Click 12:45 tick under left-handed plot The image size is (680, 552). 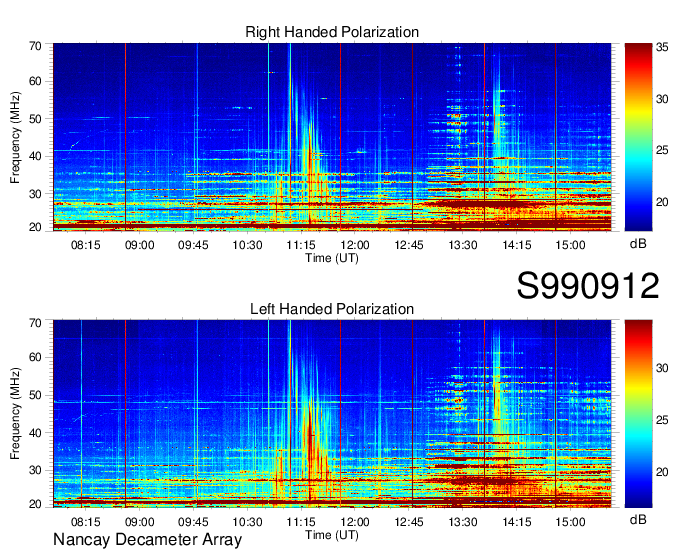(409, 522)
